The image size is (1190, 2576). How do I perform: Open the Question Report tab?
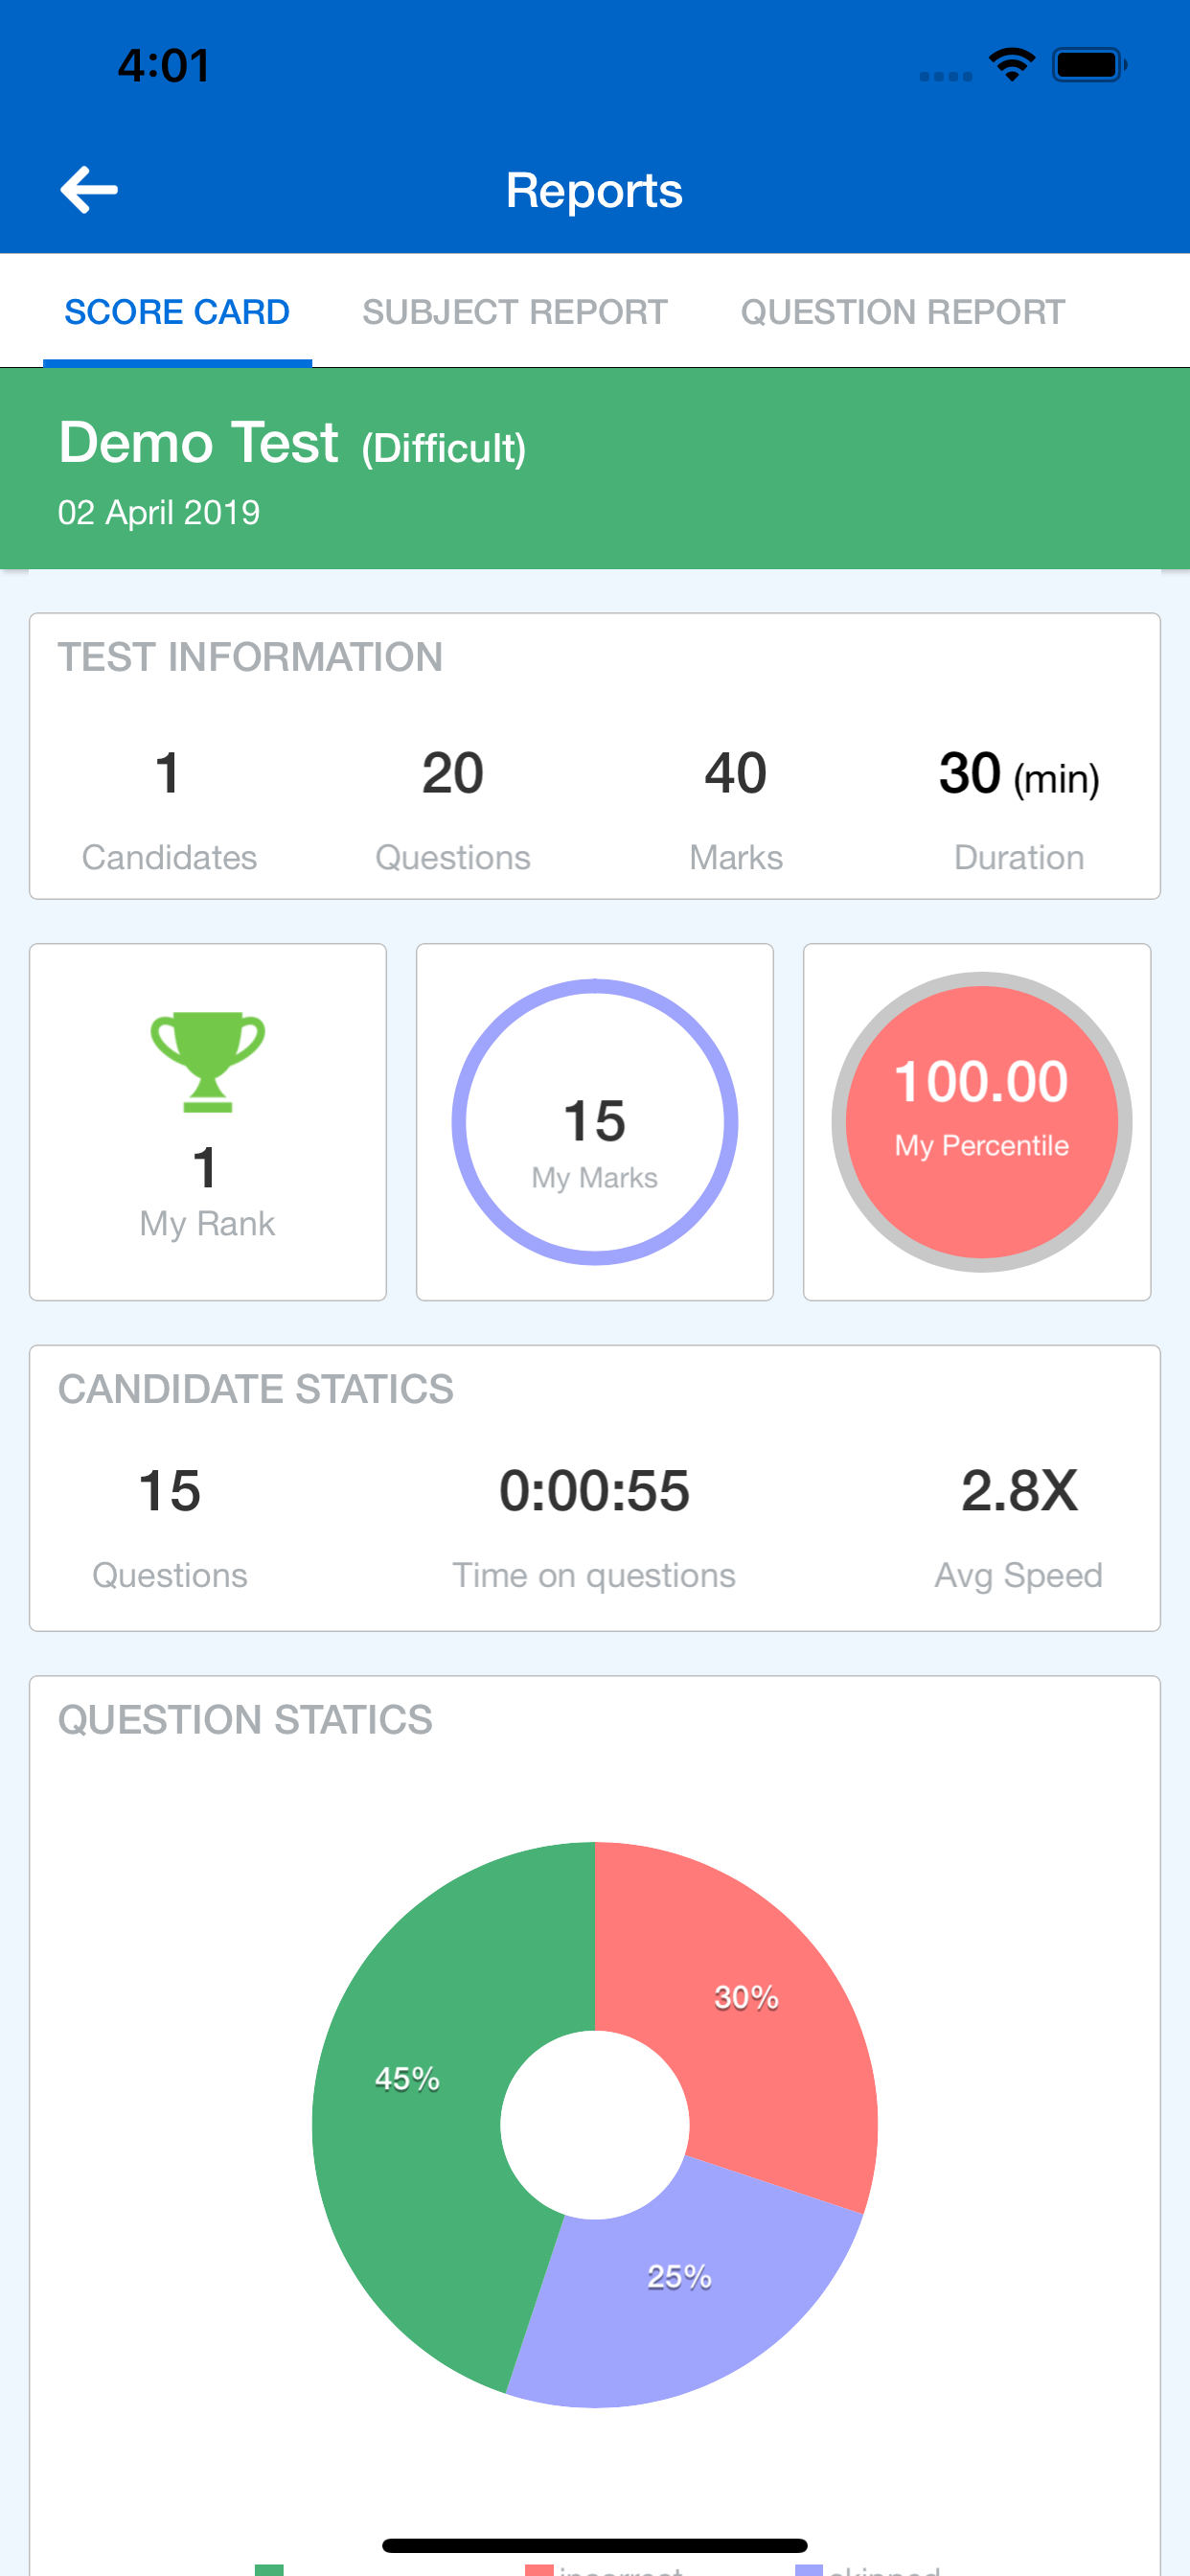pos(903,312)
